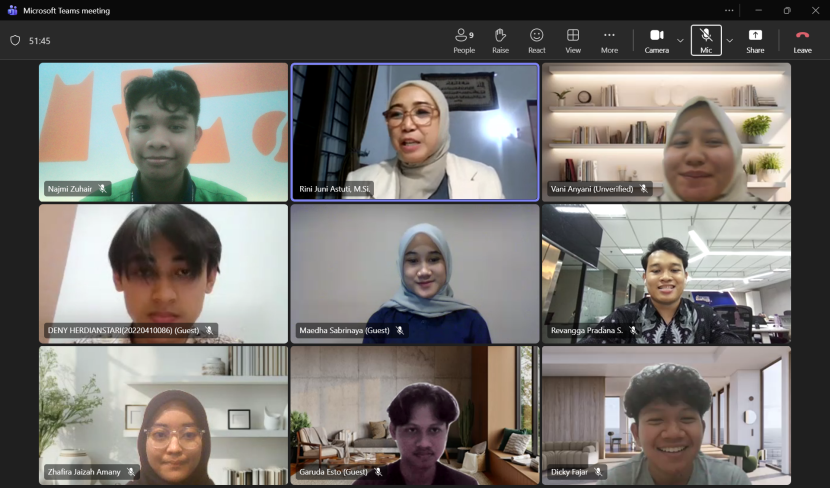This screenshot has height=488, width=830.
Task: Click the meeting duration timer
Action: point(40,41)
